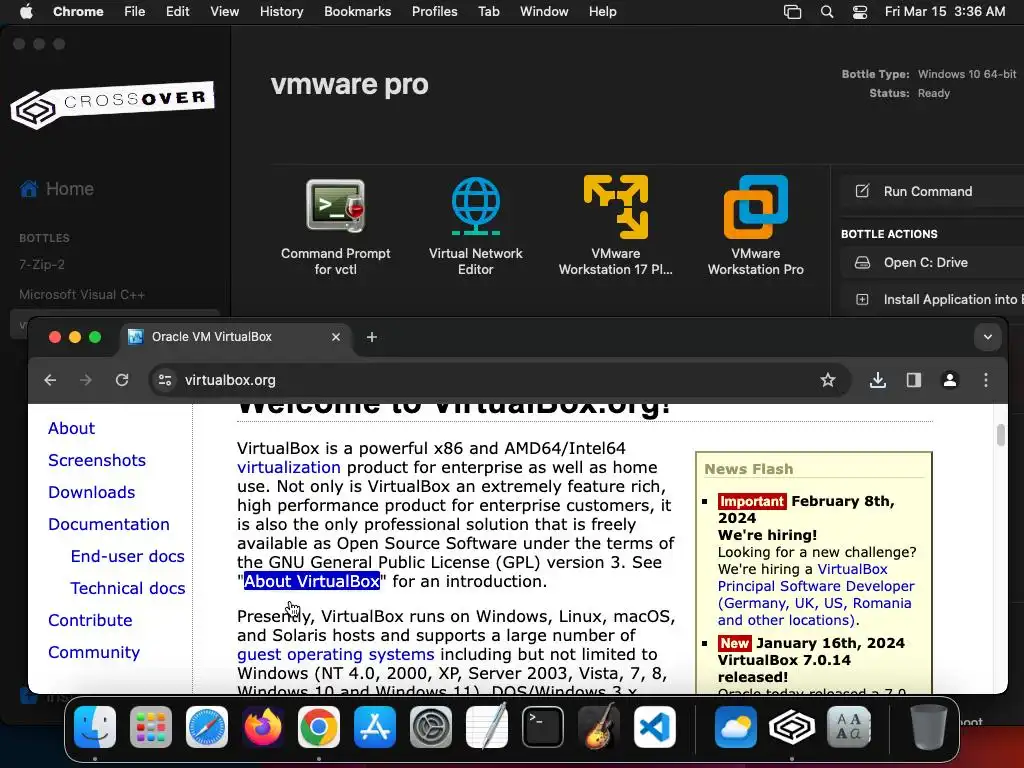Screen dimensions: 1024x768
Task: Open End-user docs link
Action: pos(127,556)
